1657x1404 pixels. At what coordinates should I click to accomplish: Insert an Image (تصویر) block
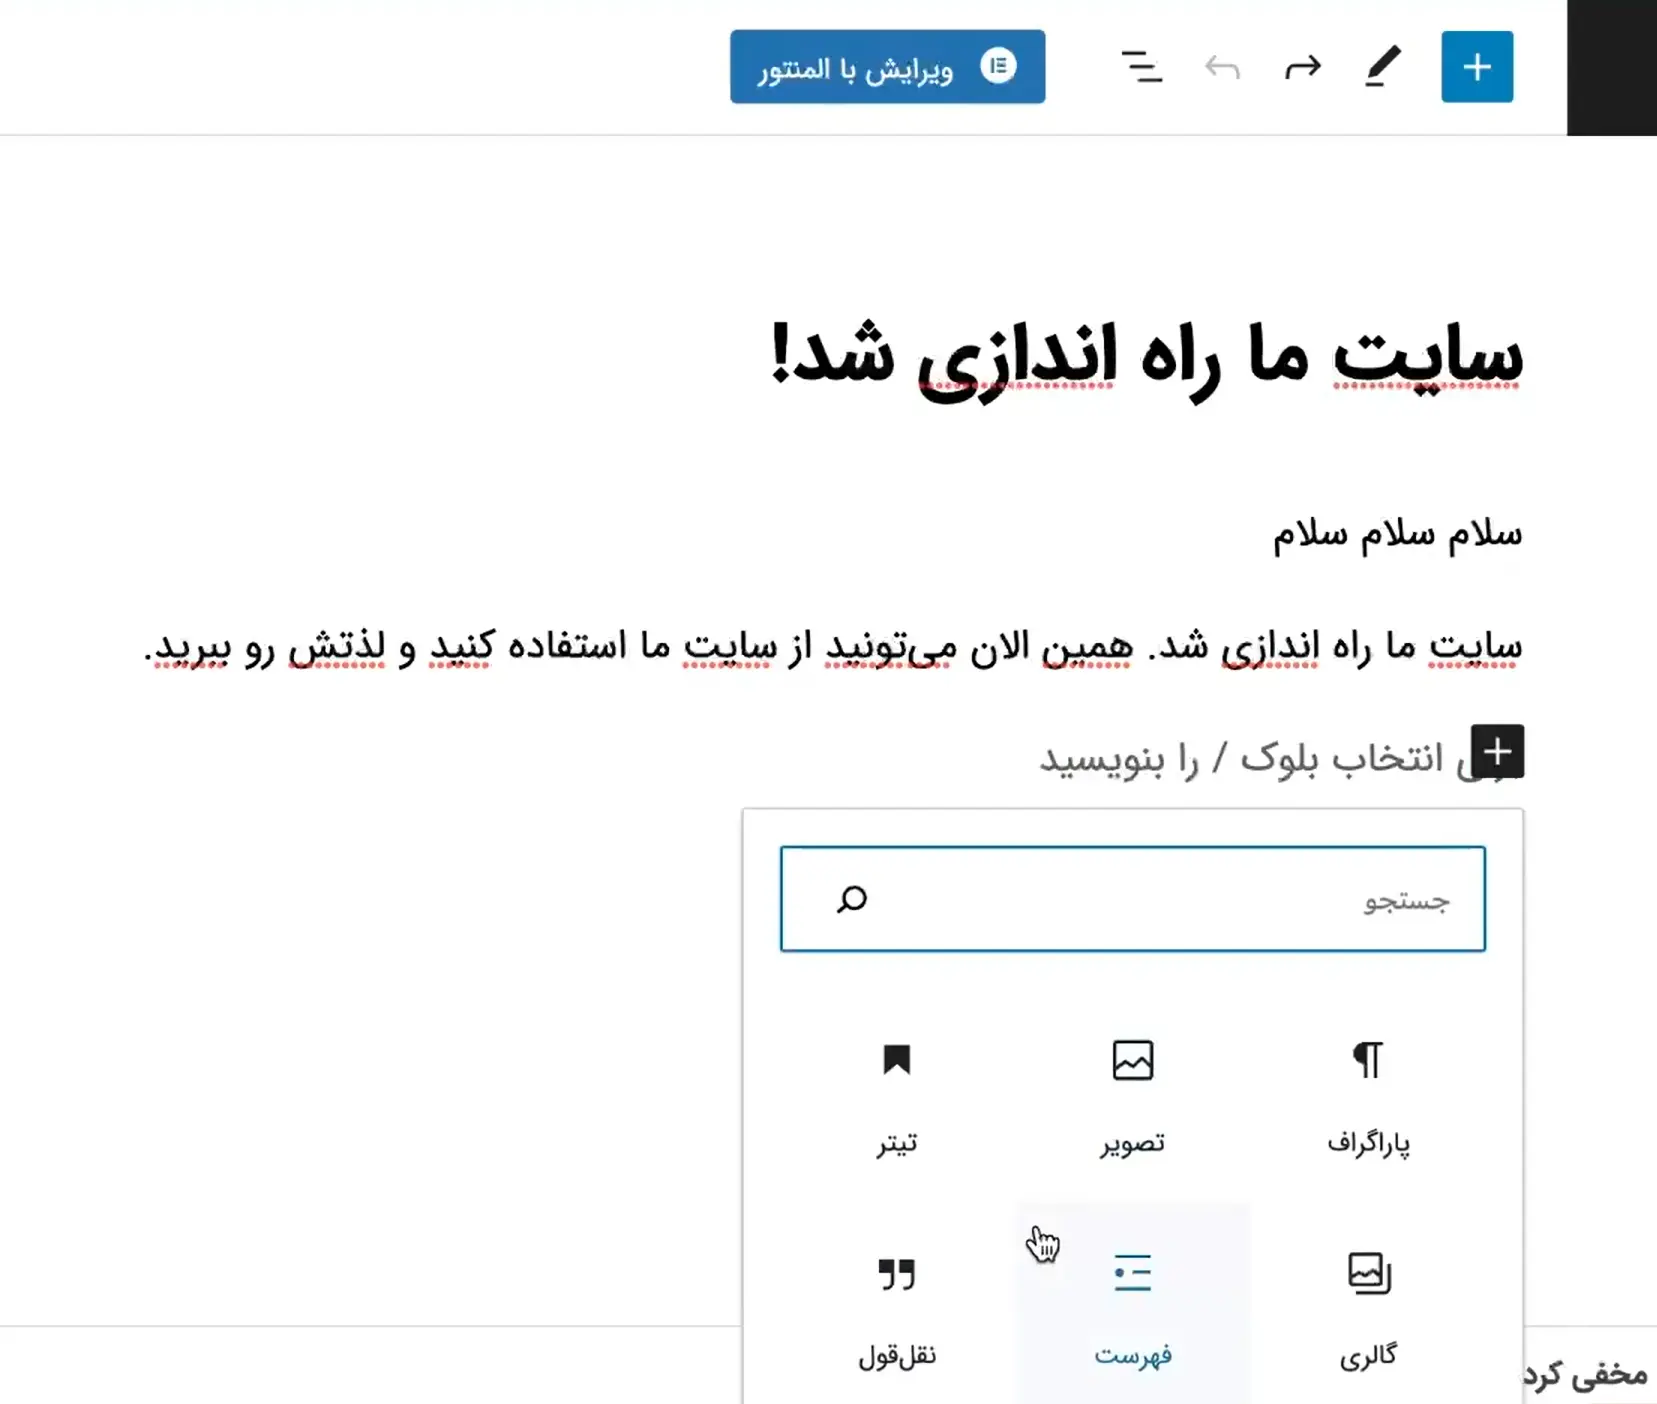tap(1133, 1100)
